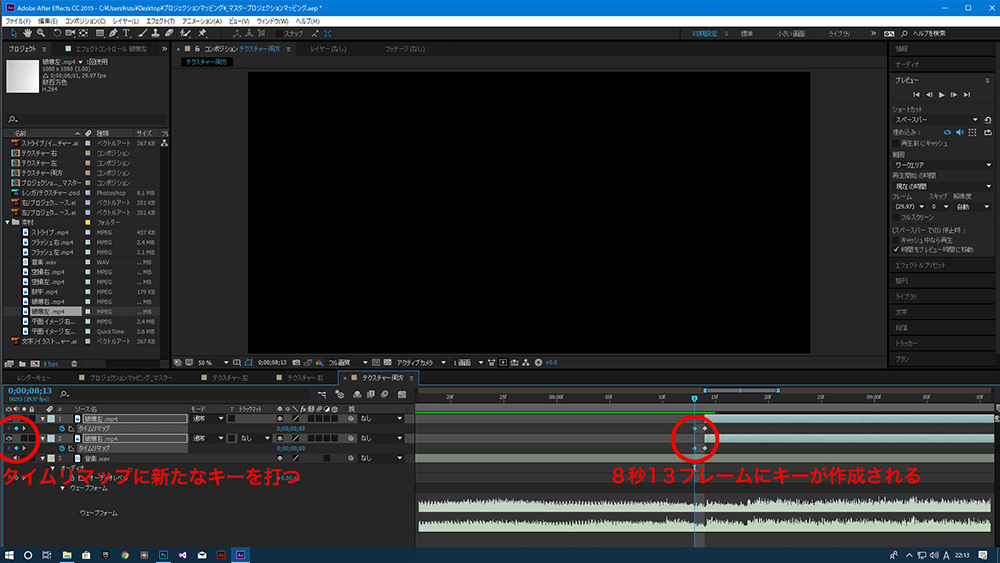Screen dimensions: 1000x563
Task: Open the エフェクト(T) menu
Action: coord(157,20)
